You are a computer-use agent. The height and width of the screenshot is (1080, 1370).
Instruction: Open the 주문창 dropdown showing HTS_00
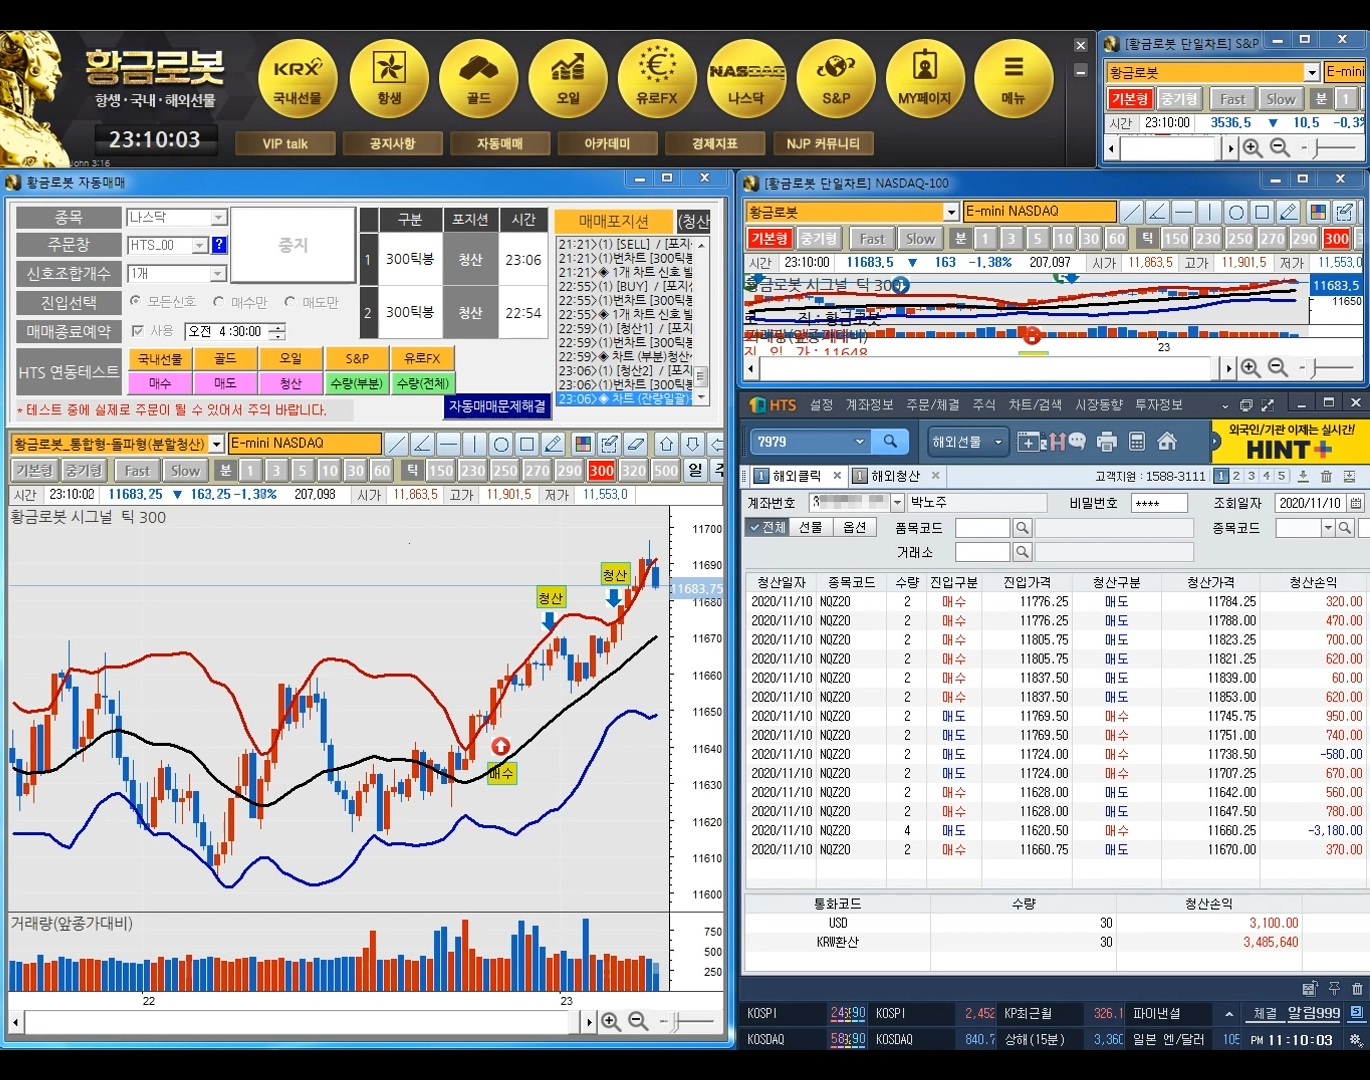200,245
